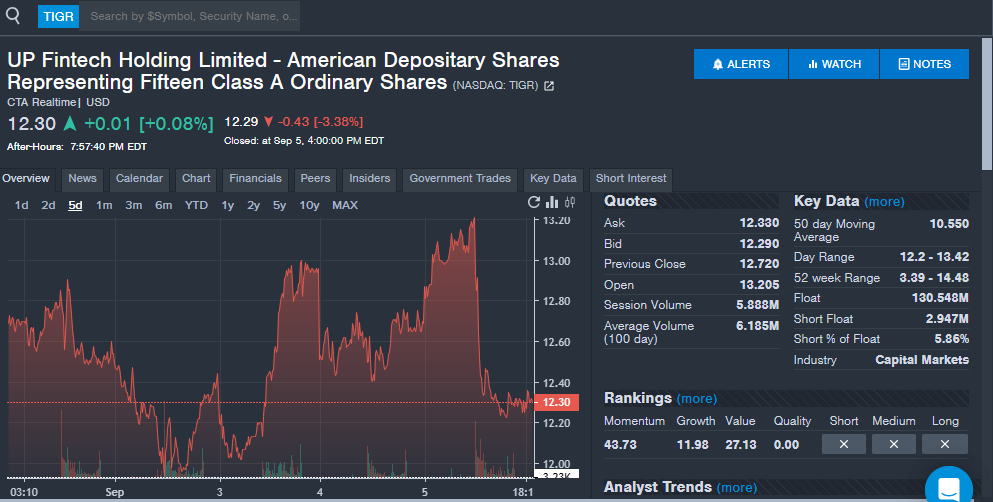This screenshot has width=993, height=502.
Task: Select 6m chart range
Action: click(x=163, y=205)
